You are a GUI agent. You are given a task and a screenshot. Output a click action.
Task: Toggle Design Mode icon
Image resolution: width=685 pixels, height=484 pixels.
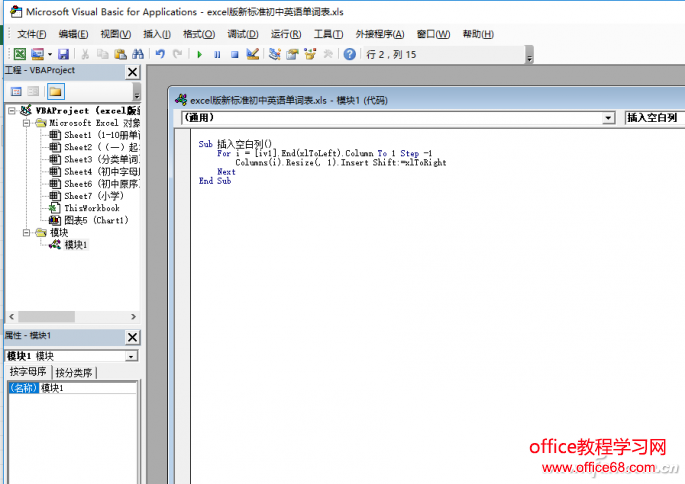[x=253, y=54]
